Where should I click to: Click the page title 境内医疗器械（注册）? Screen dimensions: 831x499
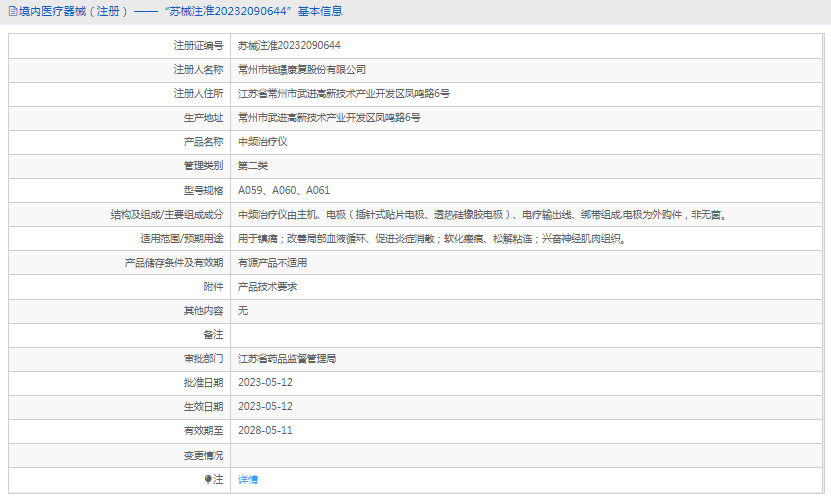74,11
